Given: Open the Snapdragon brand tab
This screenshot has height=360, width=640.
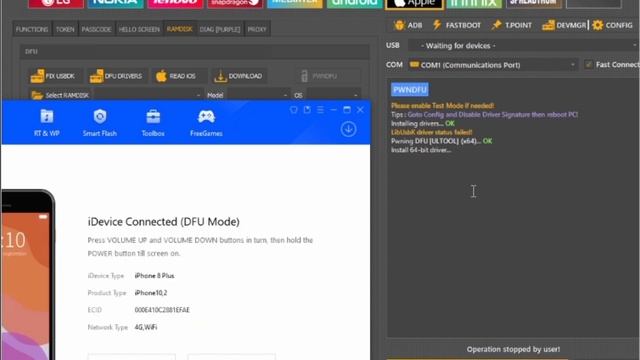Looking at the screenshot, I should click(235, 4).
